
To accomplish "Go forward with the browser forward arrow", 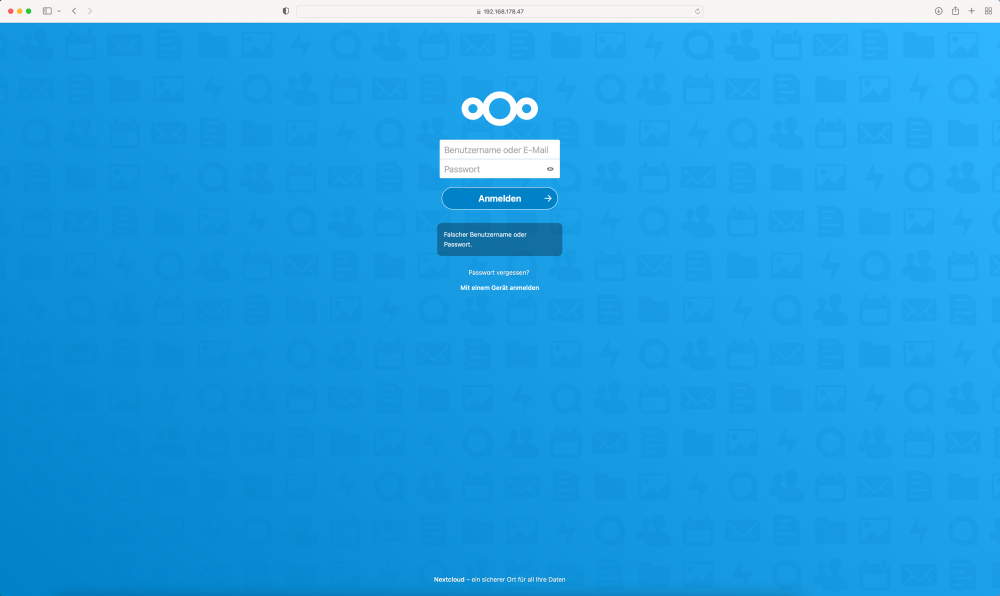I will click(90, 11).
